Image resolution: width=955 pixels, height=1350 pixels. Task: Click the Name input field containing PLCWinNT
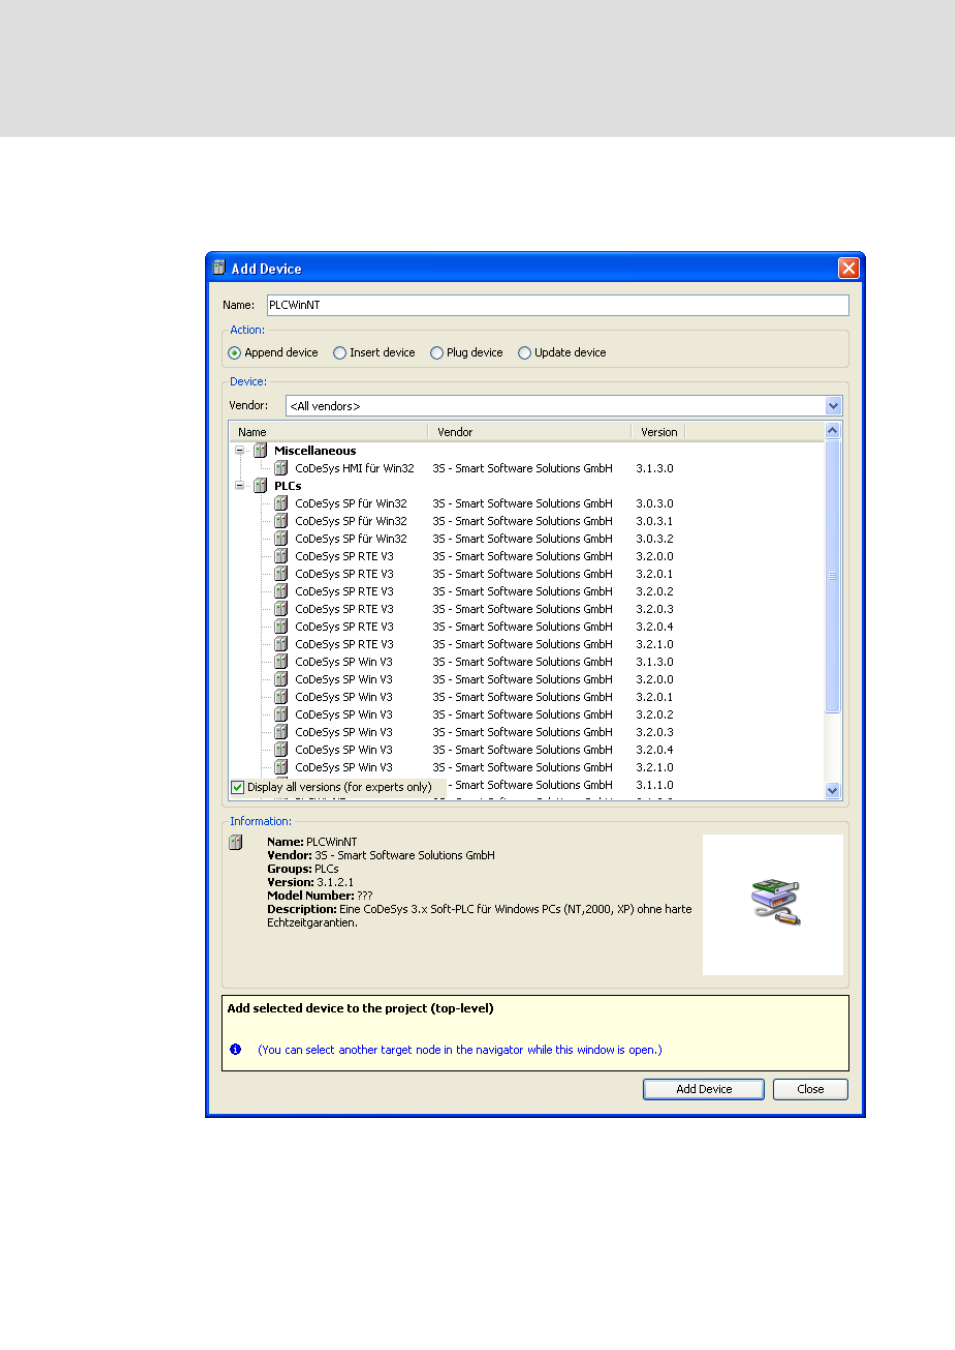[558, 305]
